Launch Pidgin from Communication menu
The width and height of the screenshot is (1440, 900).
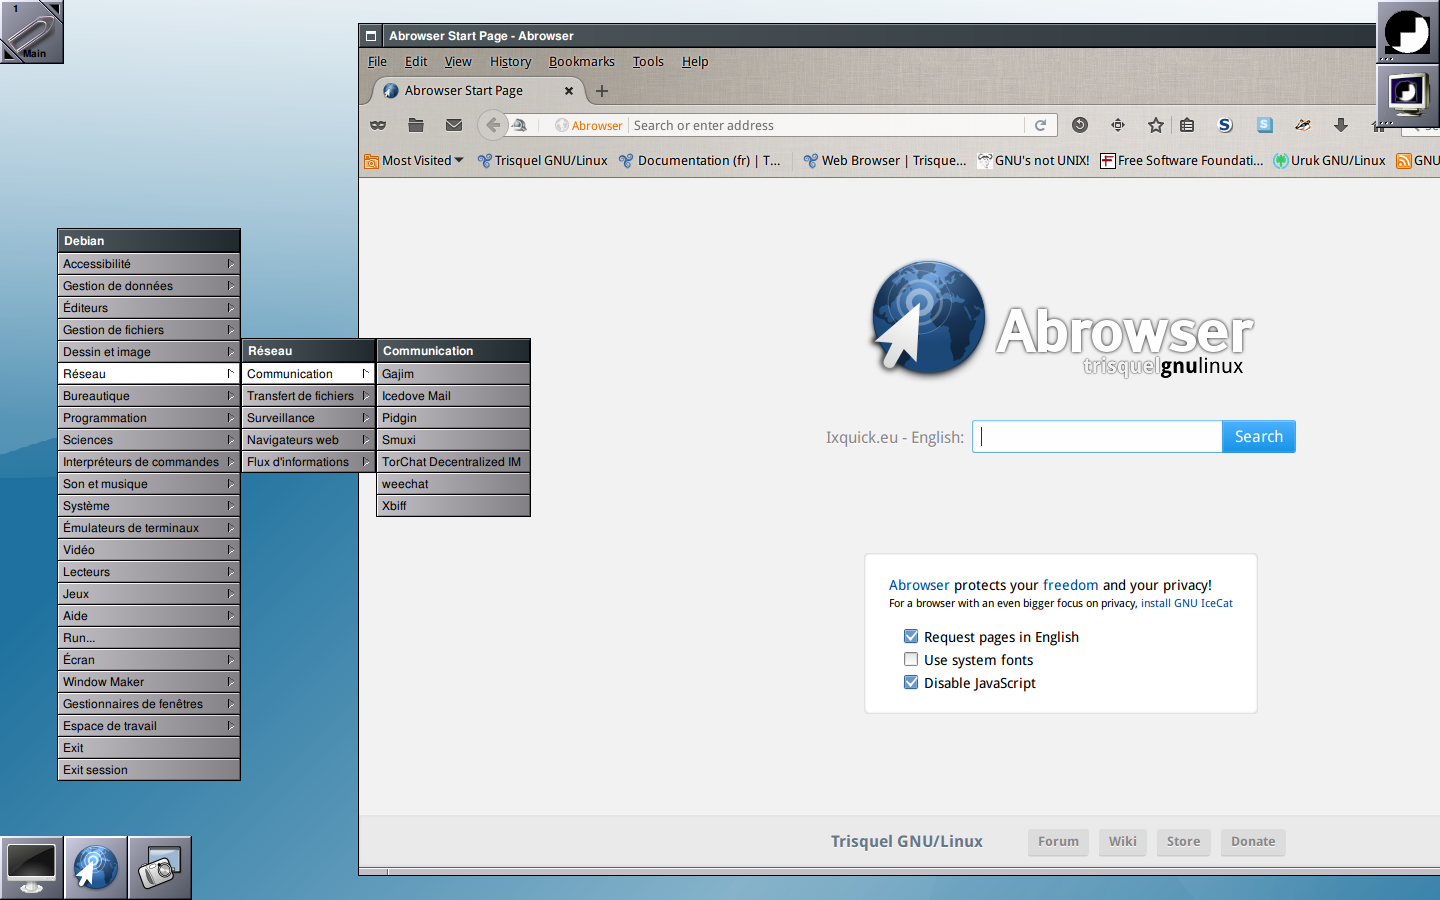click(x=453, y=418)
